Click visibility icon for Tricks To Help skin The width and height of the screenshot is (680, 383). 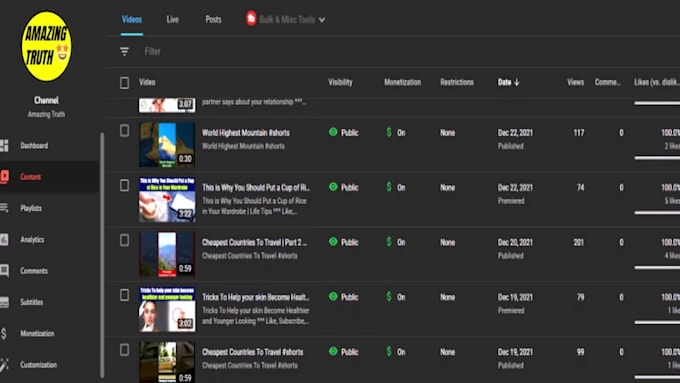click(x=333, y=296)
